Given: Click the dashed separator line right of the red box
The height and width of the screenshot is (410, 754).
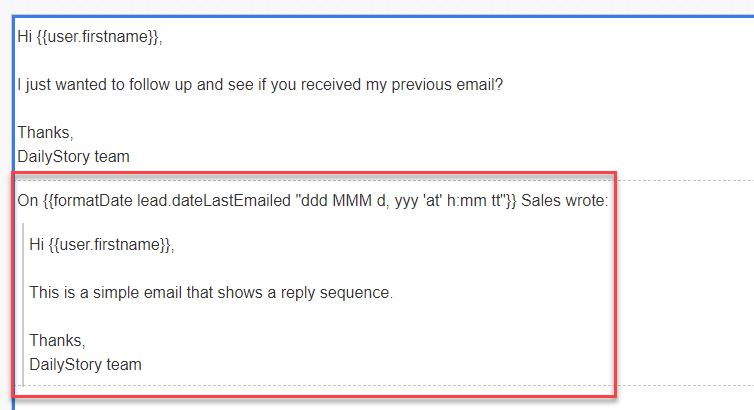Looking at the screenshot, I should pos(685,180).
